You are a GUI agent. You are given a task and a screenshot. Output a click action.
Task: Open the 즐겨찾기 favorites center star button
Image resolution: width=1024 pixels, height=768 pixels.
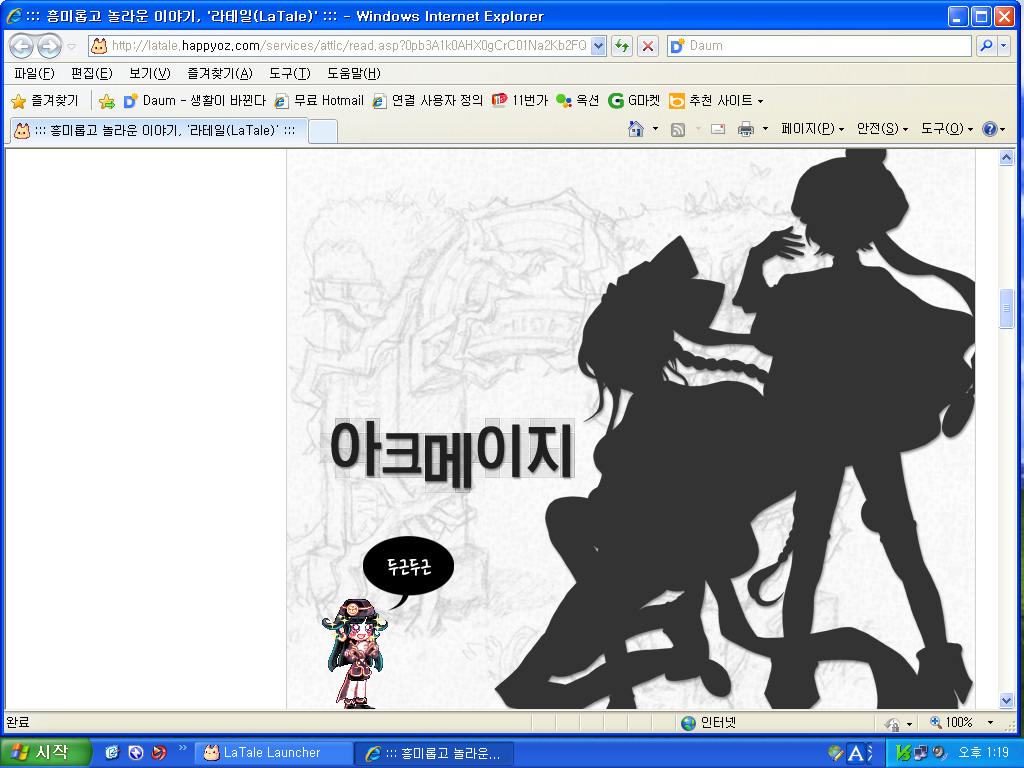(44, 101)
